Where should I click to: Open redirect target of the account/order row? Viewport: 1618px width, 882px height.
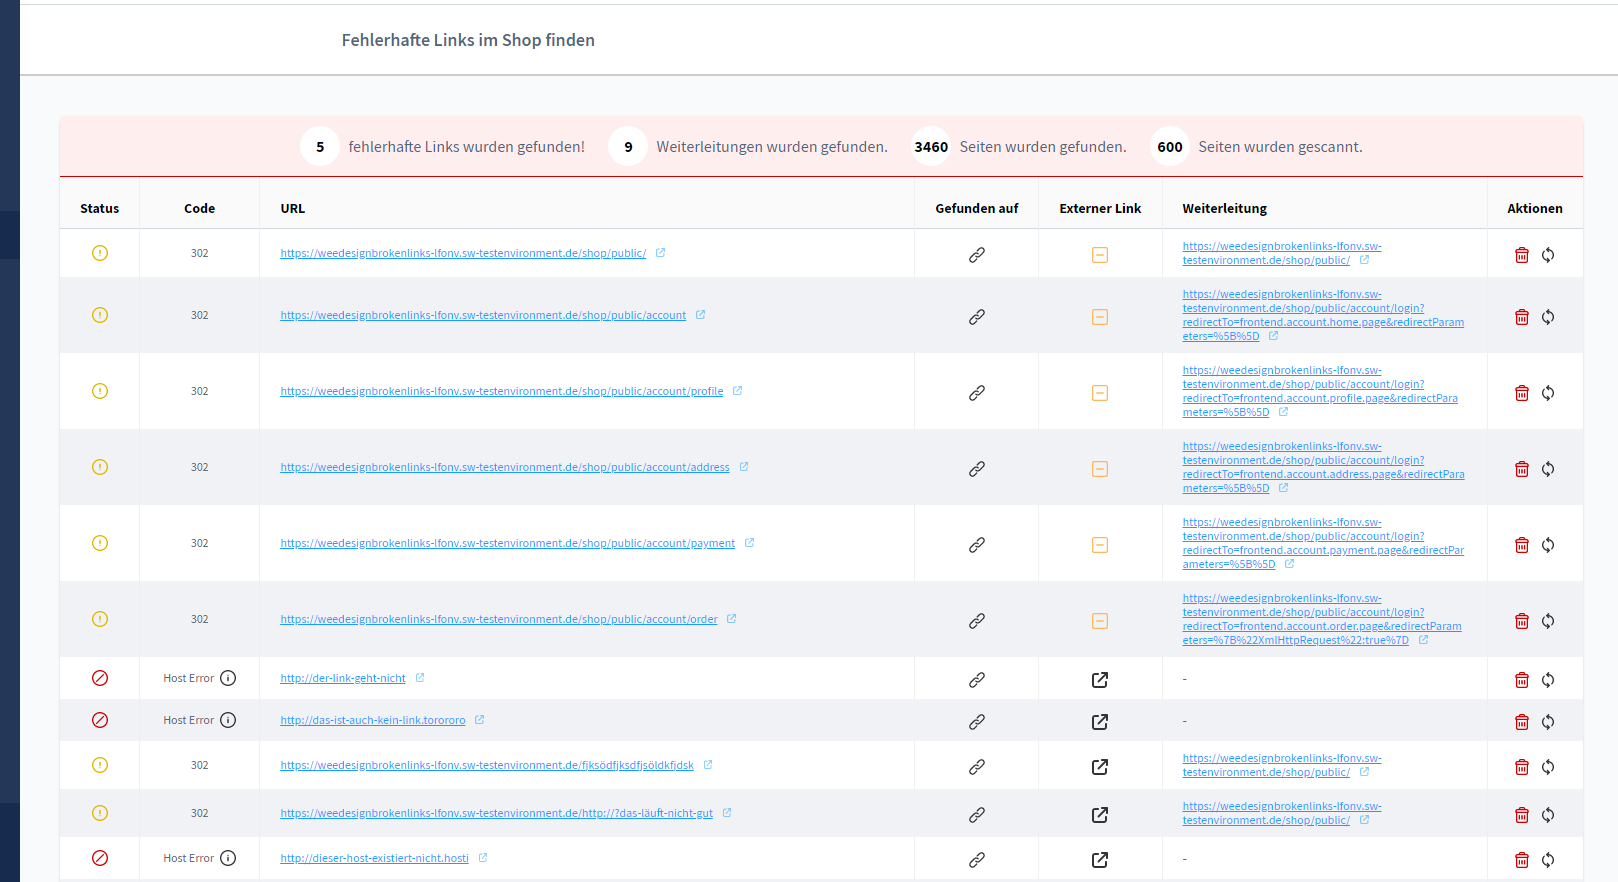click(x=1322, y=619)
